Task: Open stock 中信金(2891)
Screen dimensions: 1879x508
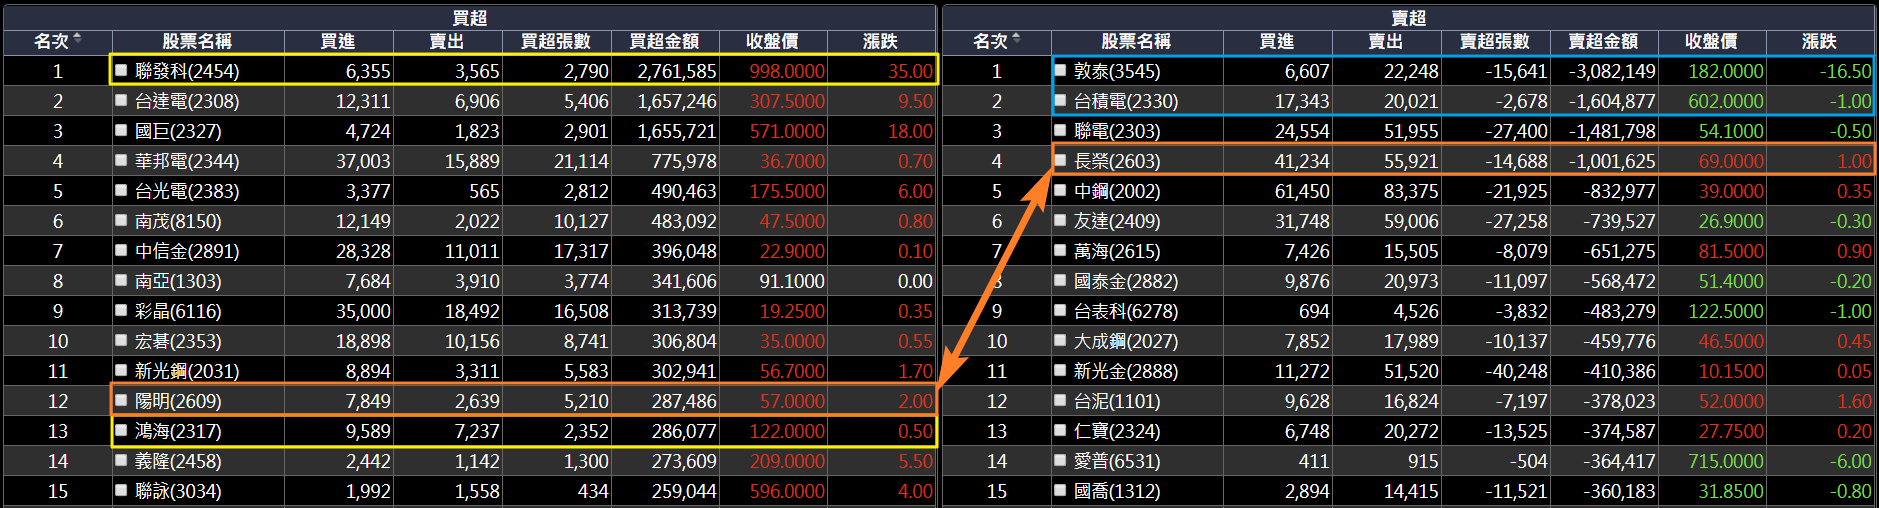Action: click(x=187, y=251)
